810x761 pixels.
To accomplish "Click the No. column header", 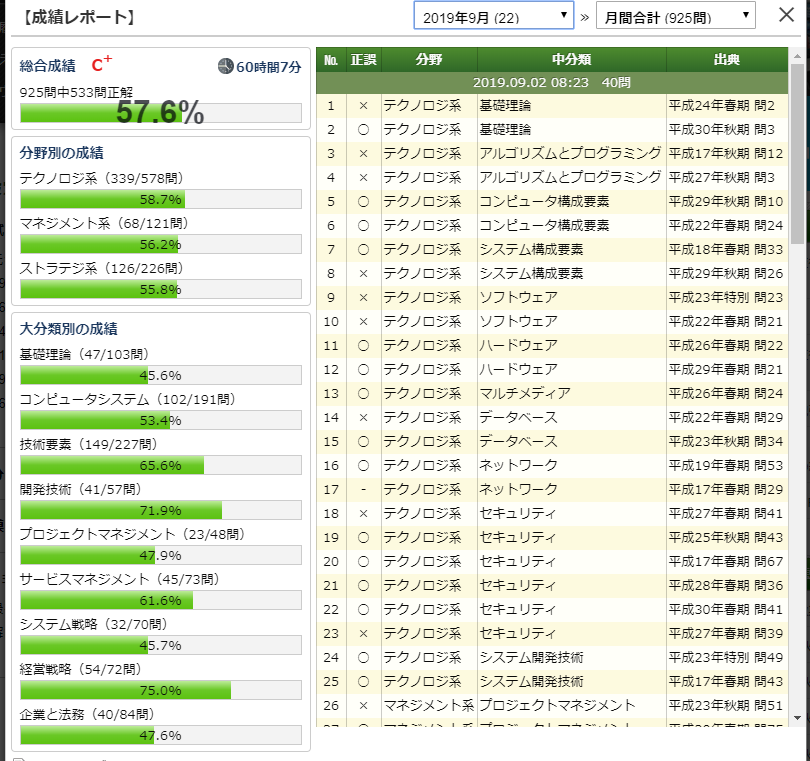I will click(x=331, y=60).
